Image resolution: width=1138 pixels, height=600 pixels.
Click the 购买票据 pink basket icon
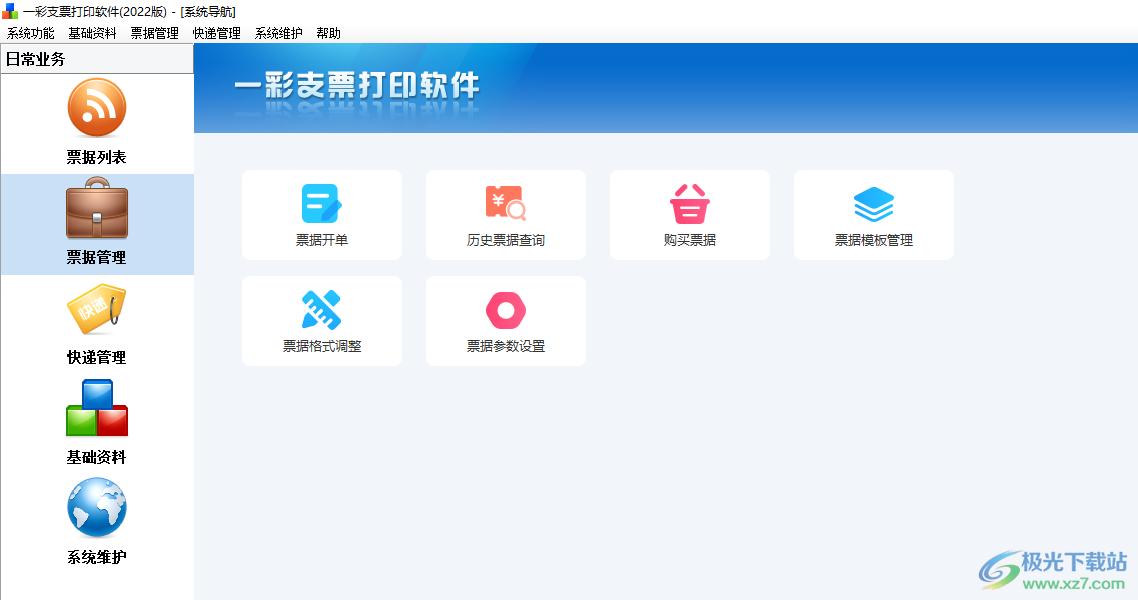(689, 203)
